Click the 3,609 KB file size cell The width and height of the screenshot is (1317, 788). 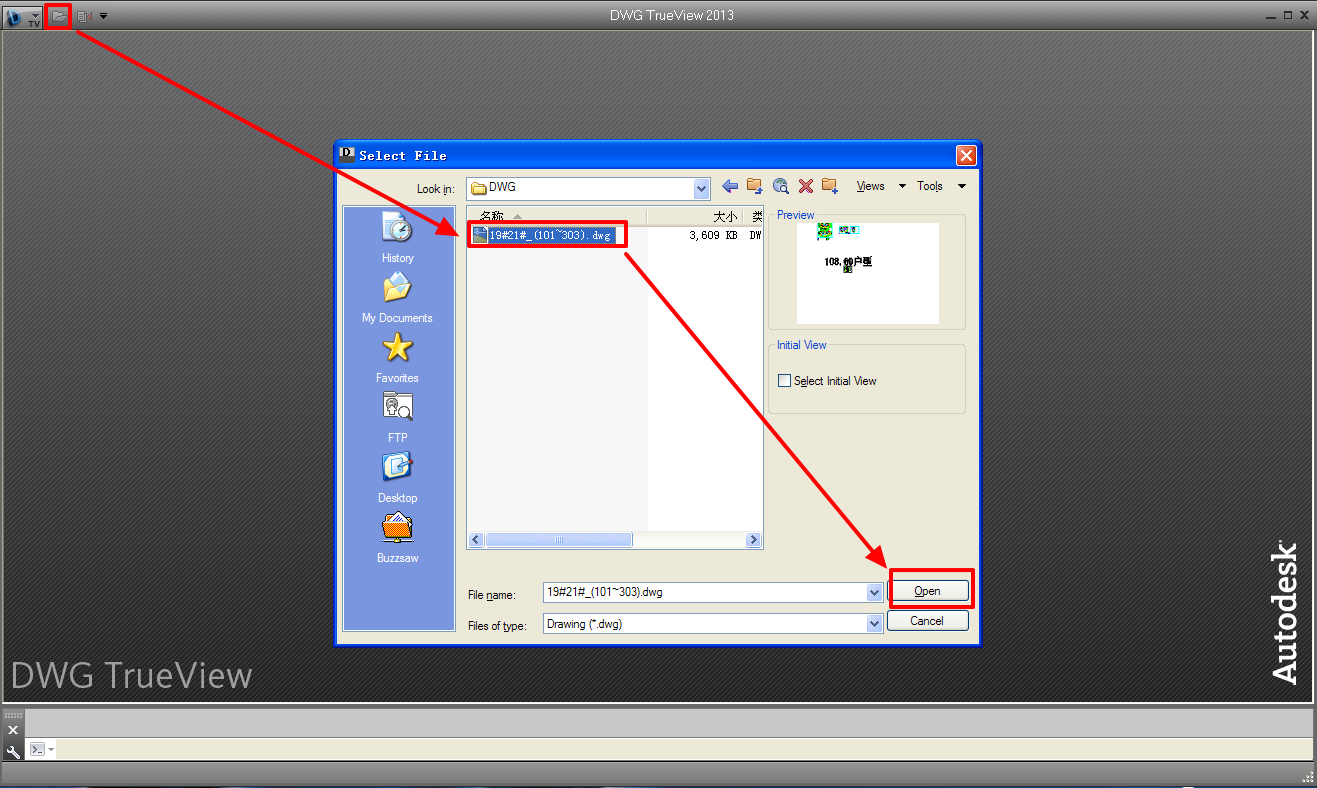pos(713,236)
